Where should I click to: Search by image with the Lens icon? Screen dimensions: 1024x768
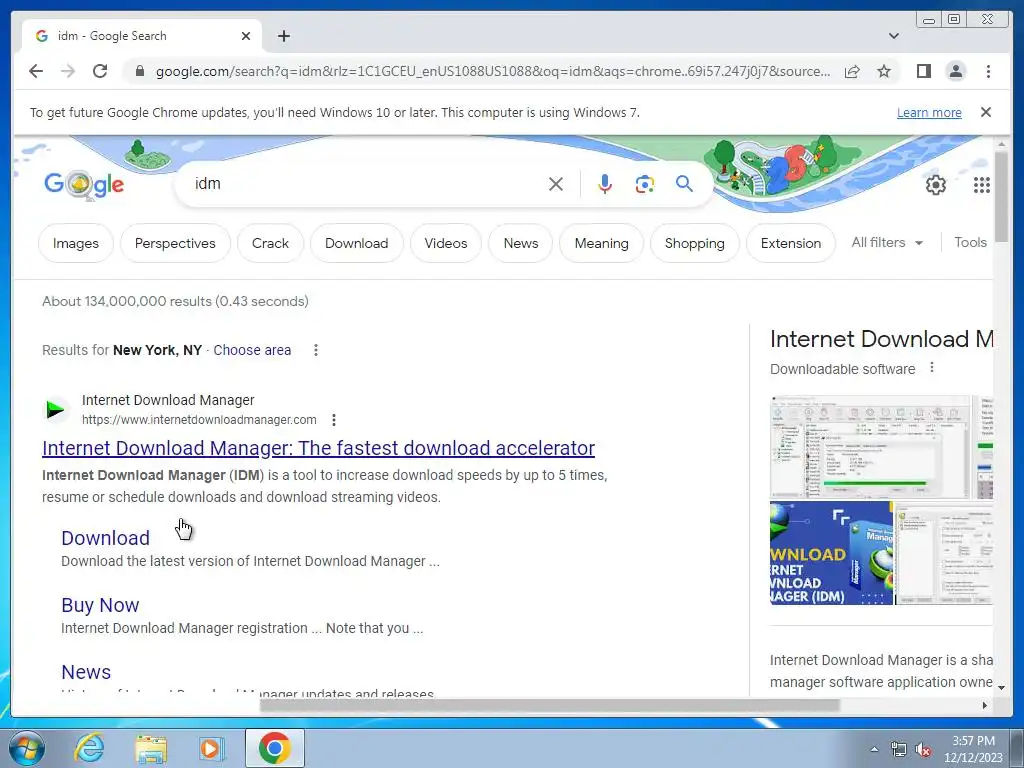click(645, 184)
